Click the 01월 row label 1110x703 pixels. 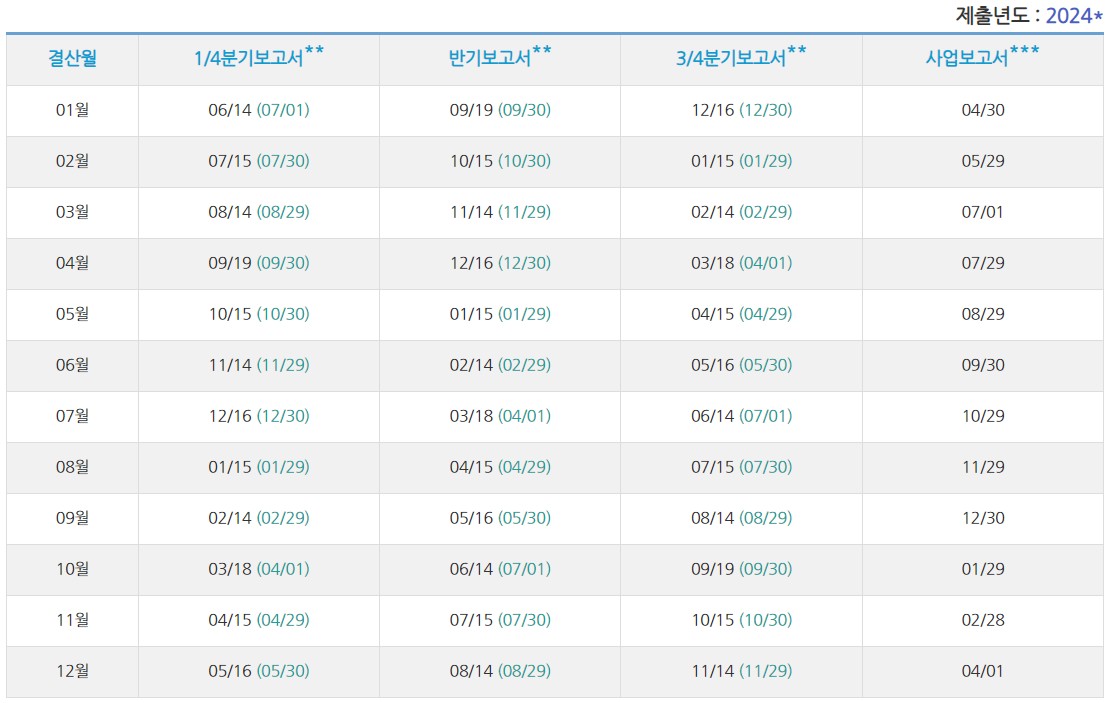(x=72, y=110)
